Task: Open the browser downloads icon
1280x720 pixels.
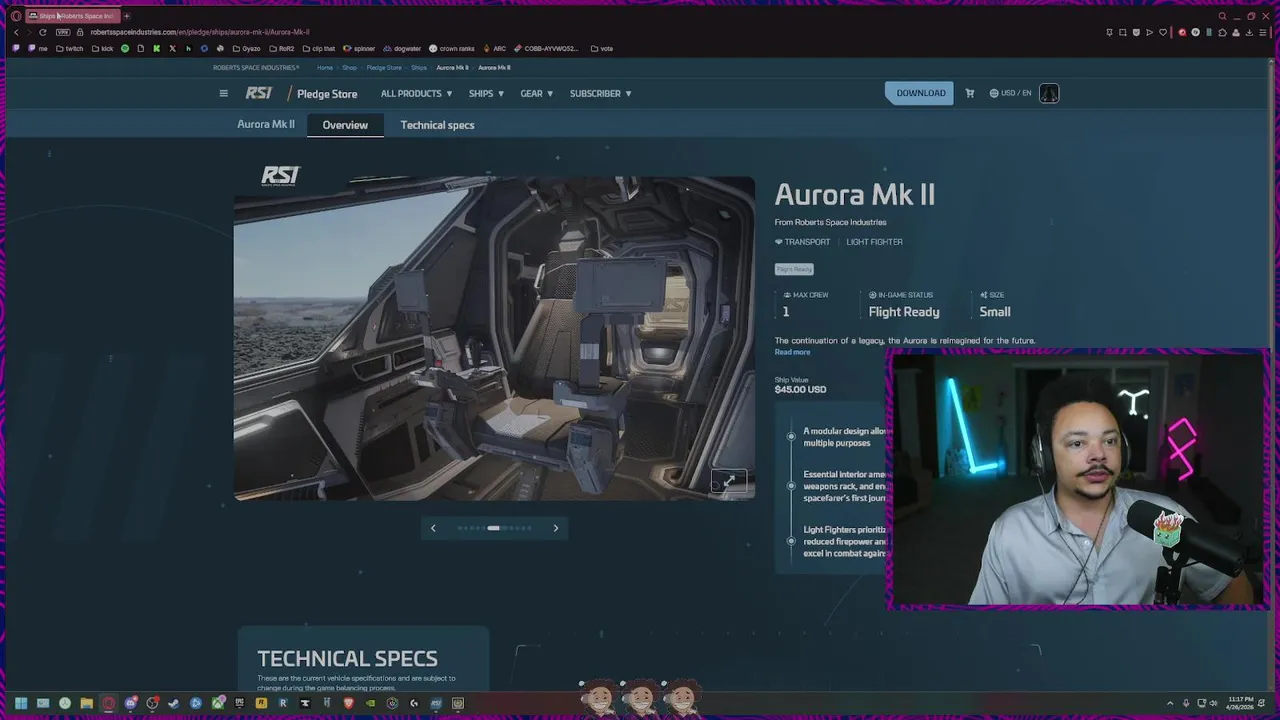Action: pyautogui.click(x=1249, y=32)
